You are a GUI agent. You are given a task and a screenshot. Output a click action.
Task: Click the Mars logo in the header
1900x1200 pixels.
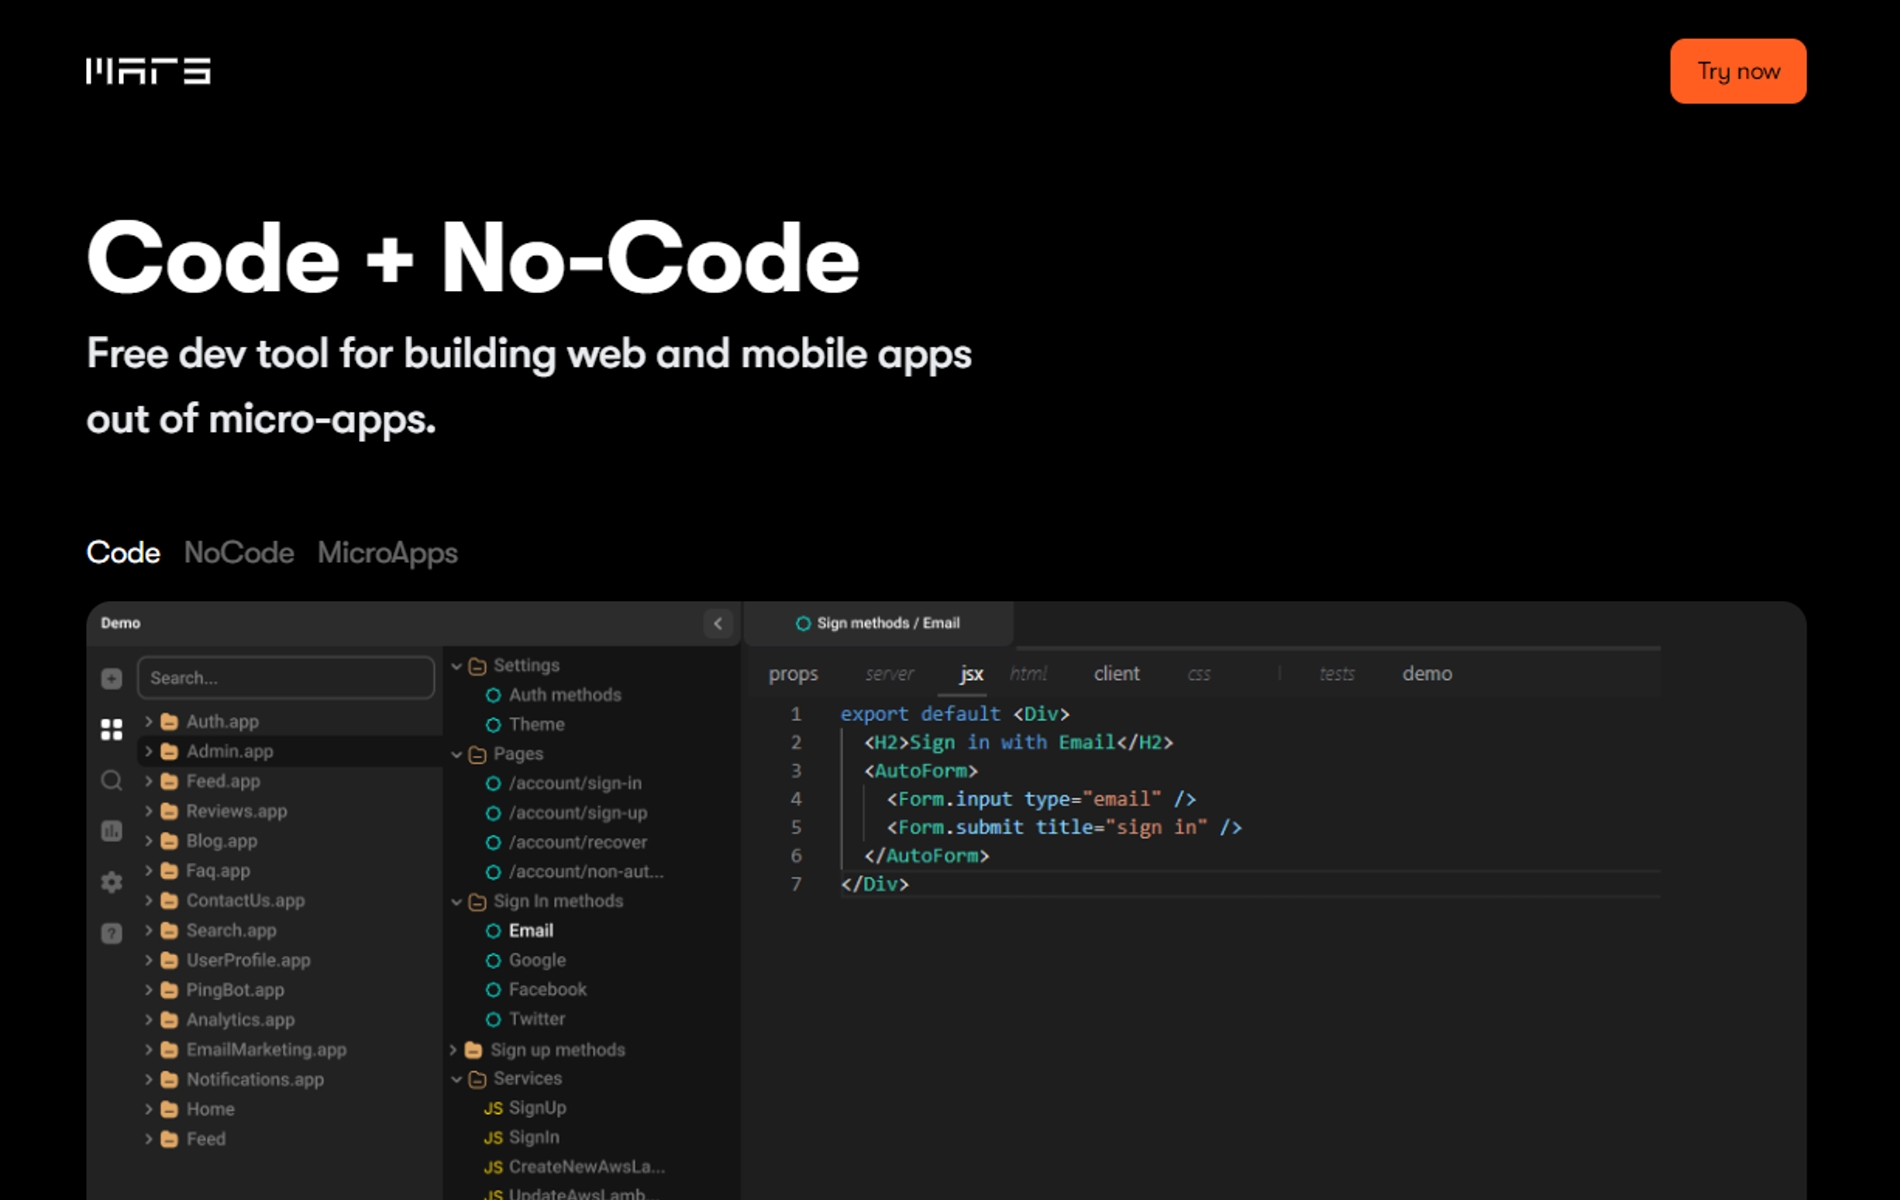(x=148, y=71)
